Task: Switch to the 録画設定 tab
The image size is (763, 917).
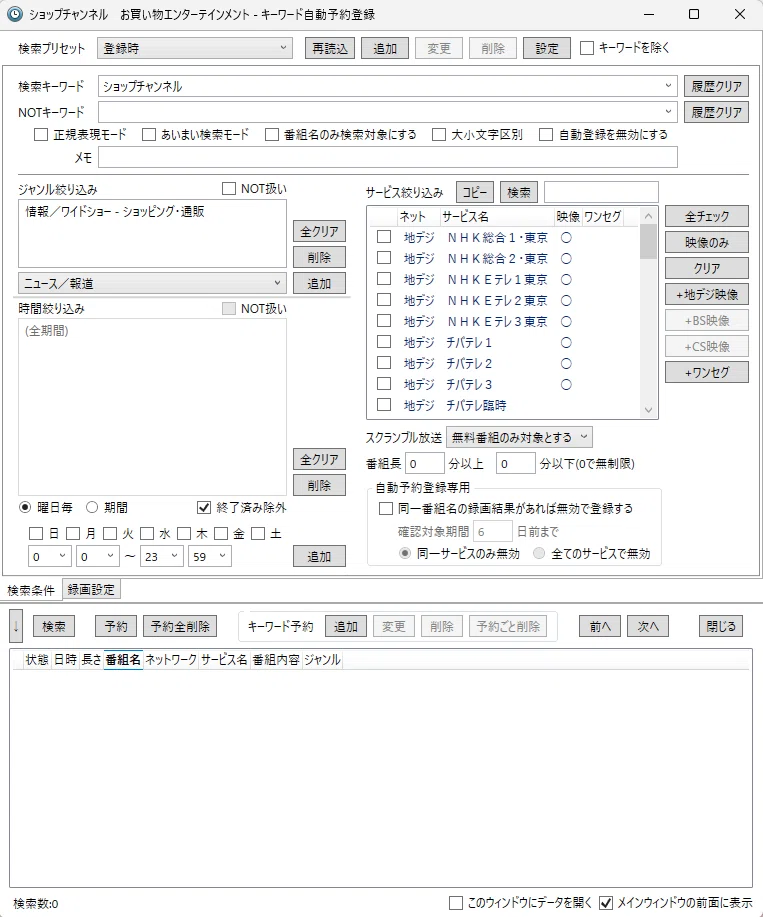Action: tap(91, 589)
